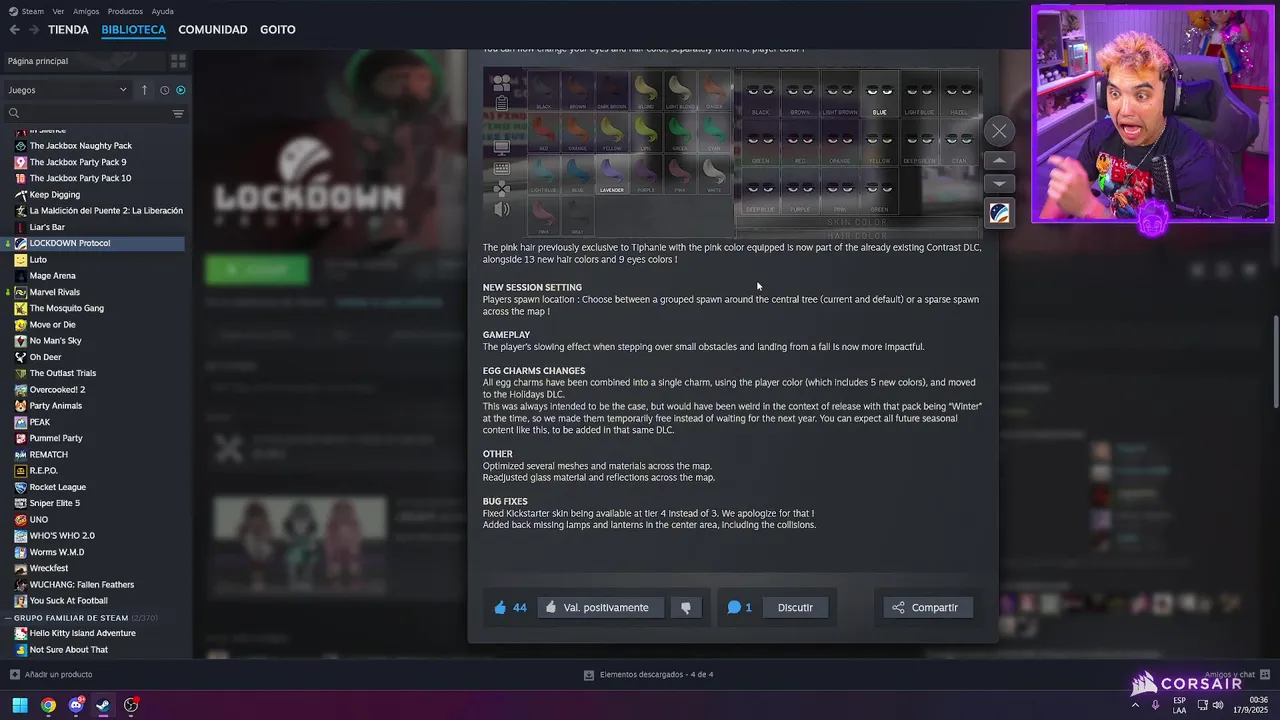1280x720 pixels.
Task: Close the news popup with X
Action: click(x=999, y=131)
